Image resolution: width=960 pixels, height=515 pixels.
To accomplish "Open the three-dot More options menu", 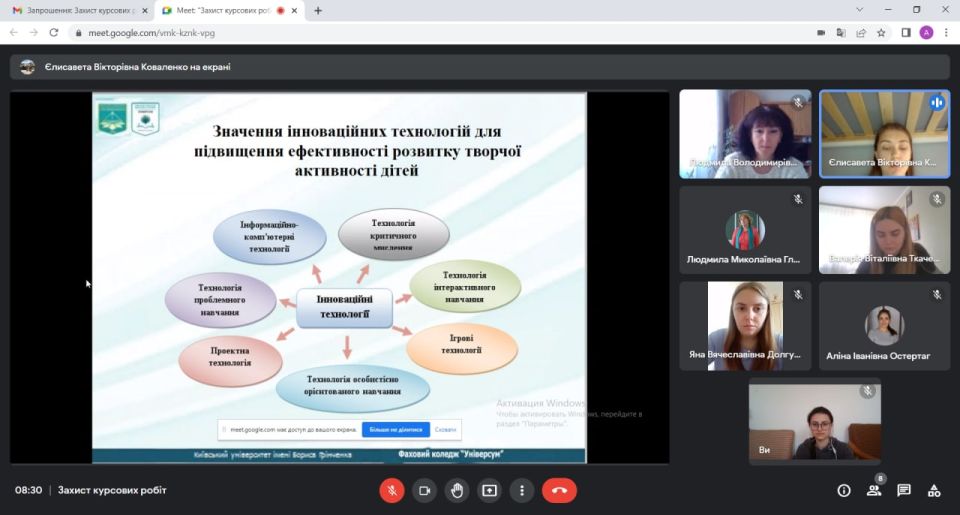I will [x=522, y=491].
